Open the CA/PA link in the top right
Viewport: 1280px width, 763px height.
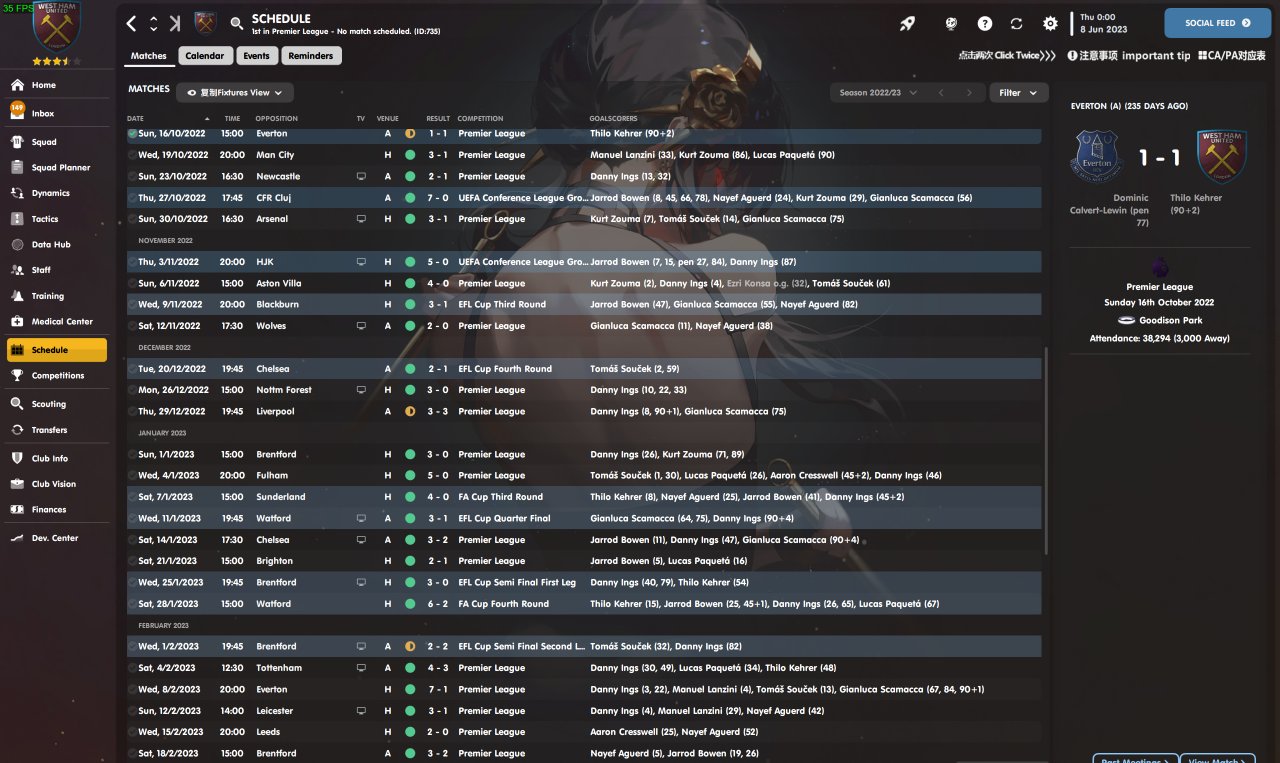tap(1232, 56)
